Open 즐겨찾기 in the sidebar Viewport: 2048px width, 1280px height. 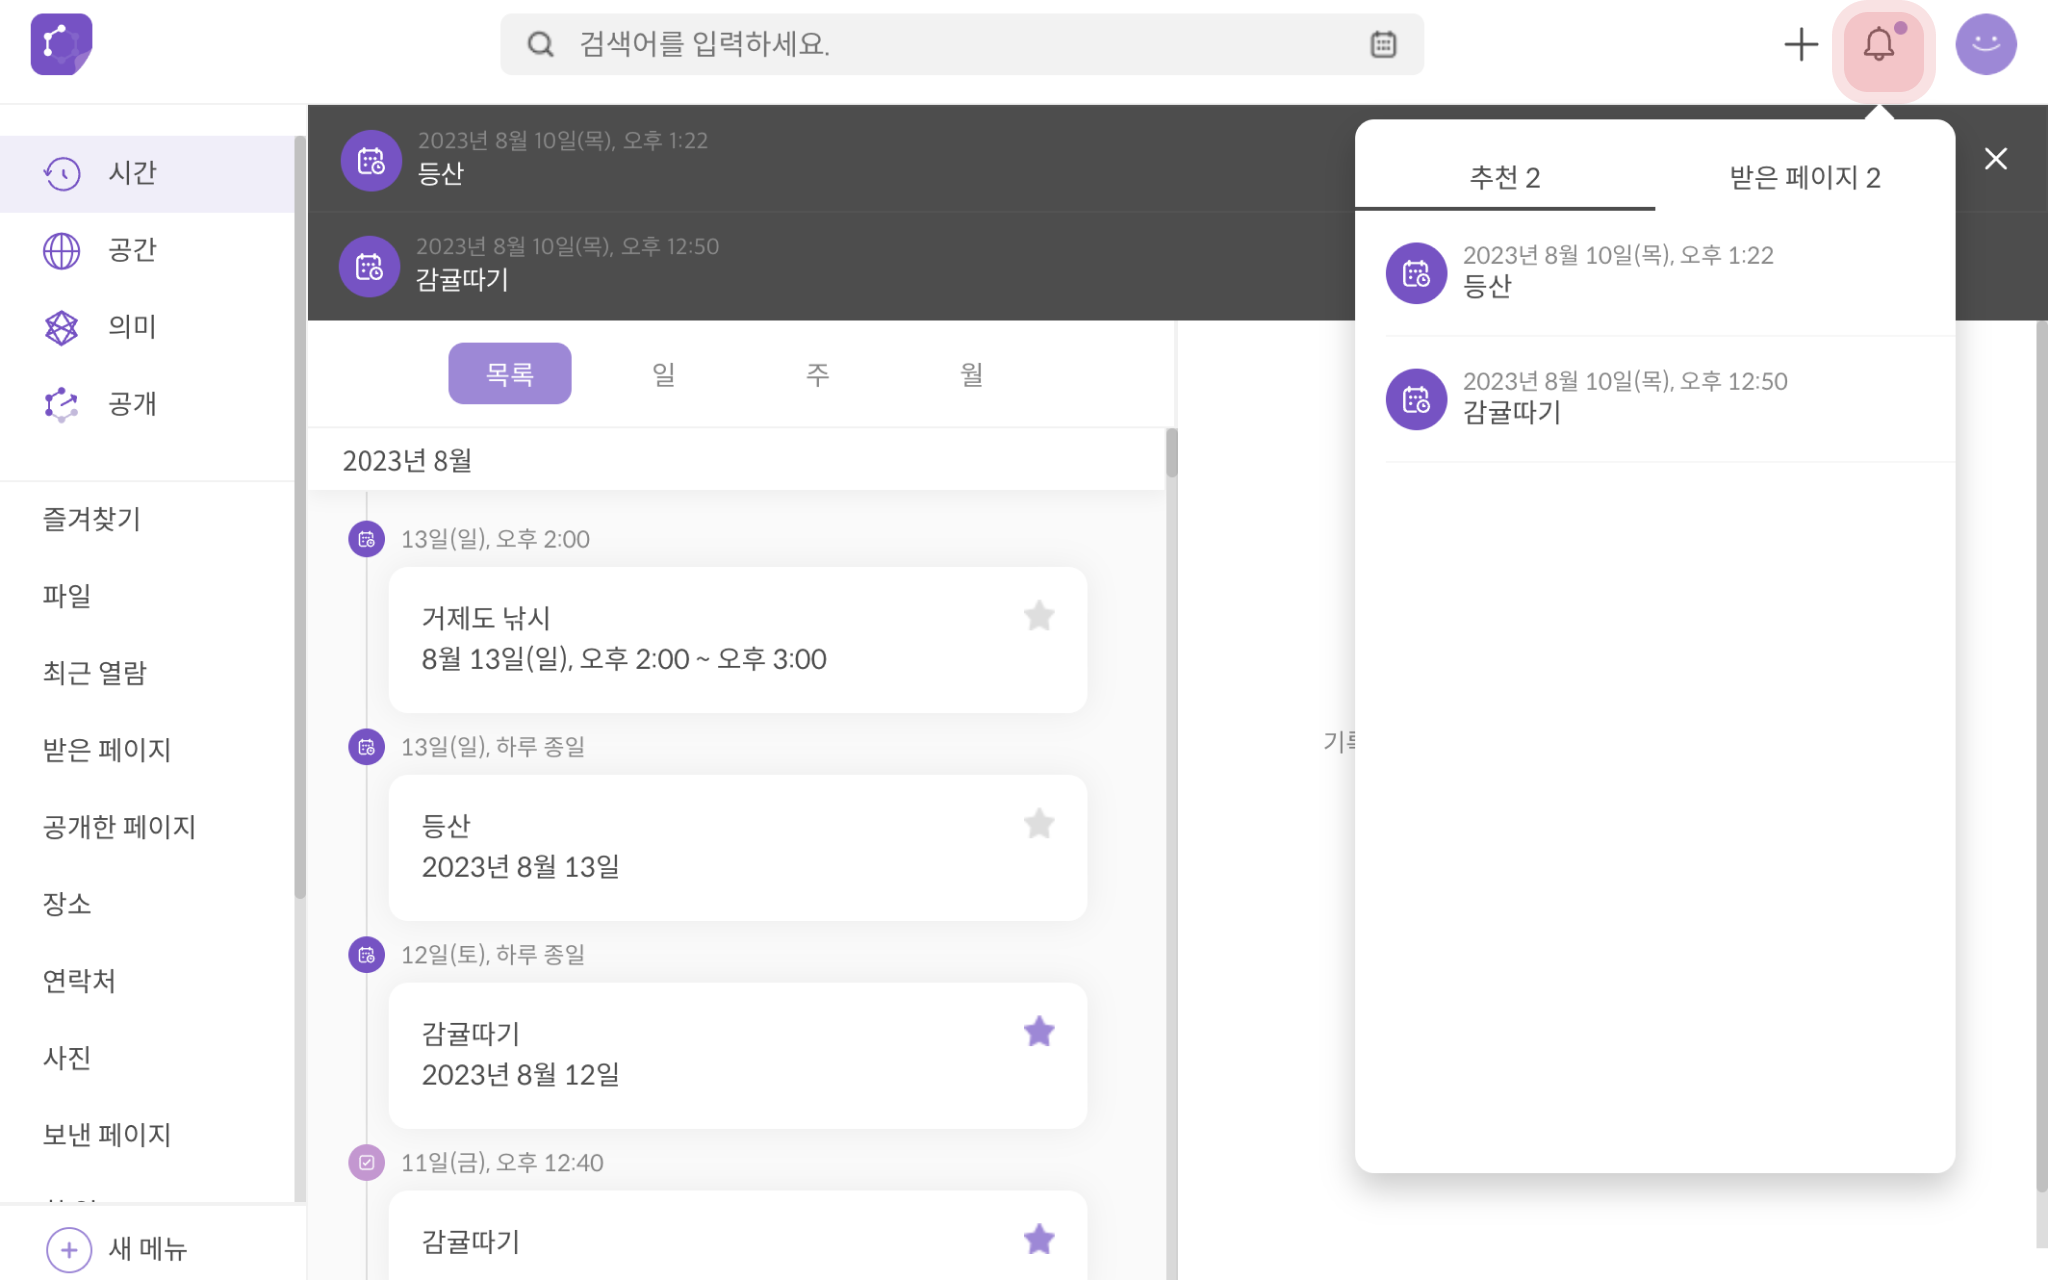pos(92,519)
